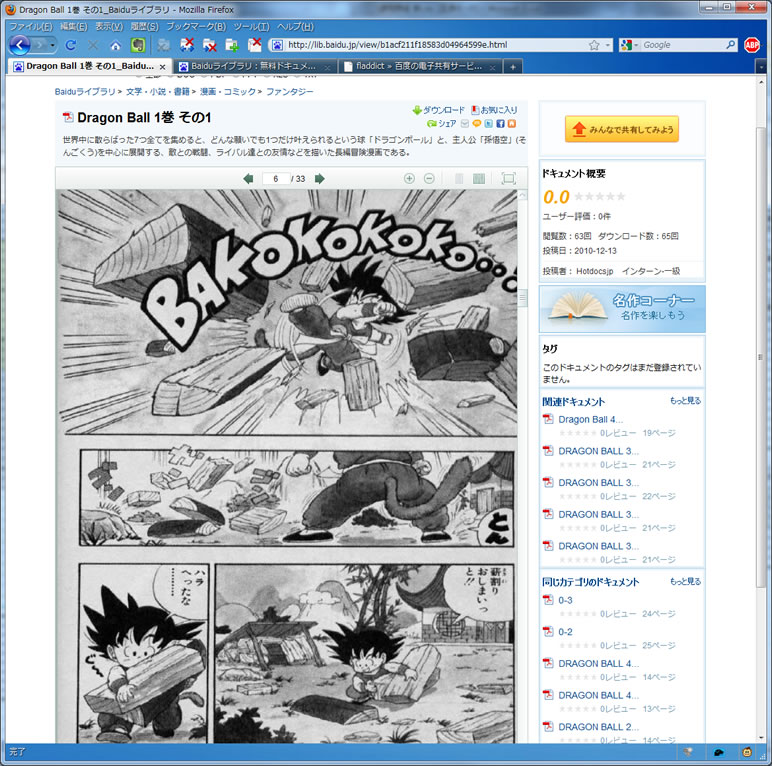Open the 名作コーナー banner
The image size is (772, 766).
(622, 309)
